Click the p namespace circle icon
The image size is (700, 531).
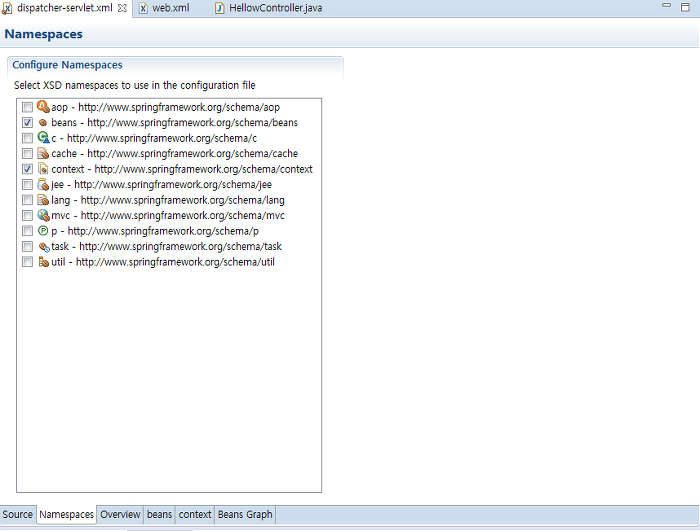(43, 230)
